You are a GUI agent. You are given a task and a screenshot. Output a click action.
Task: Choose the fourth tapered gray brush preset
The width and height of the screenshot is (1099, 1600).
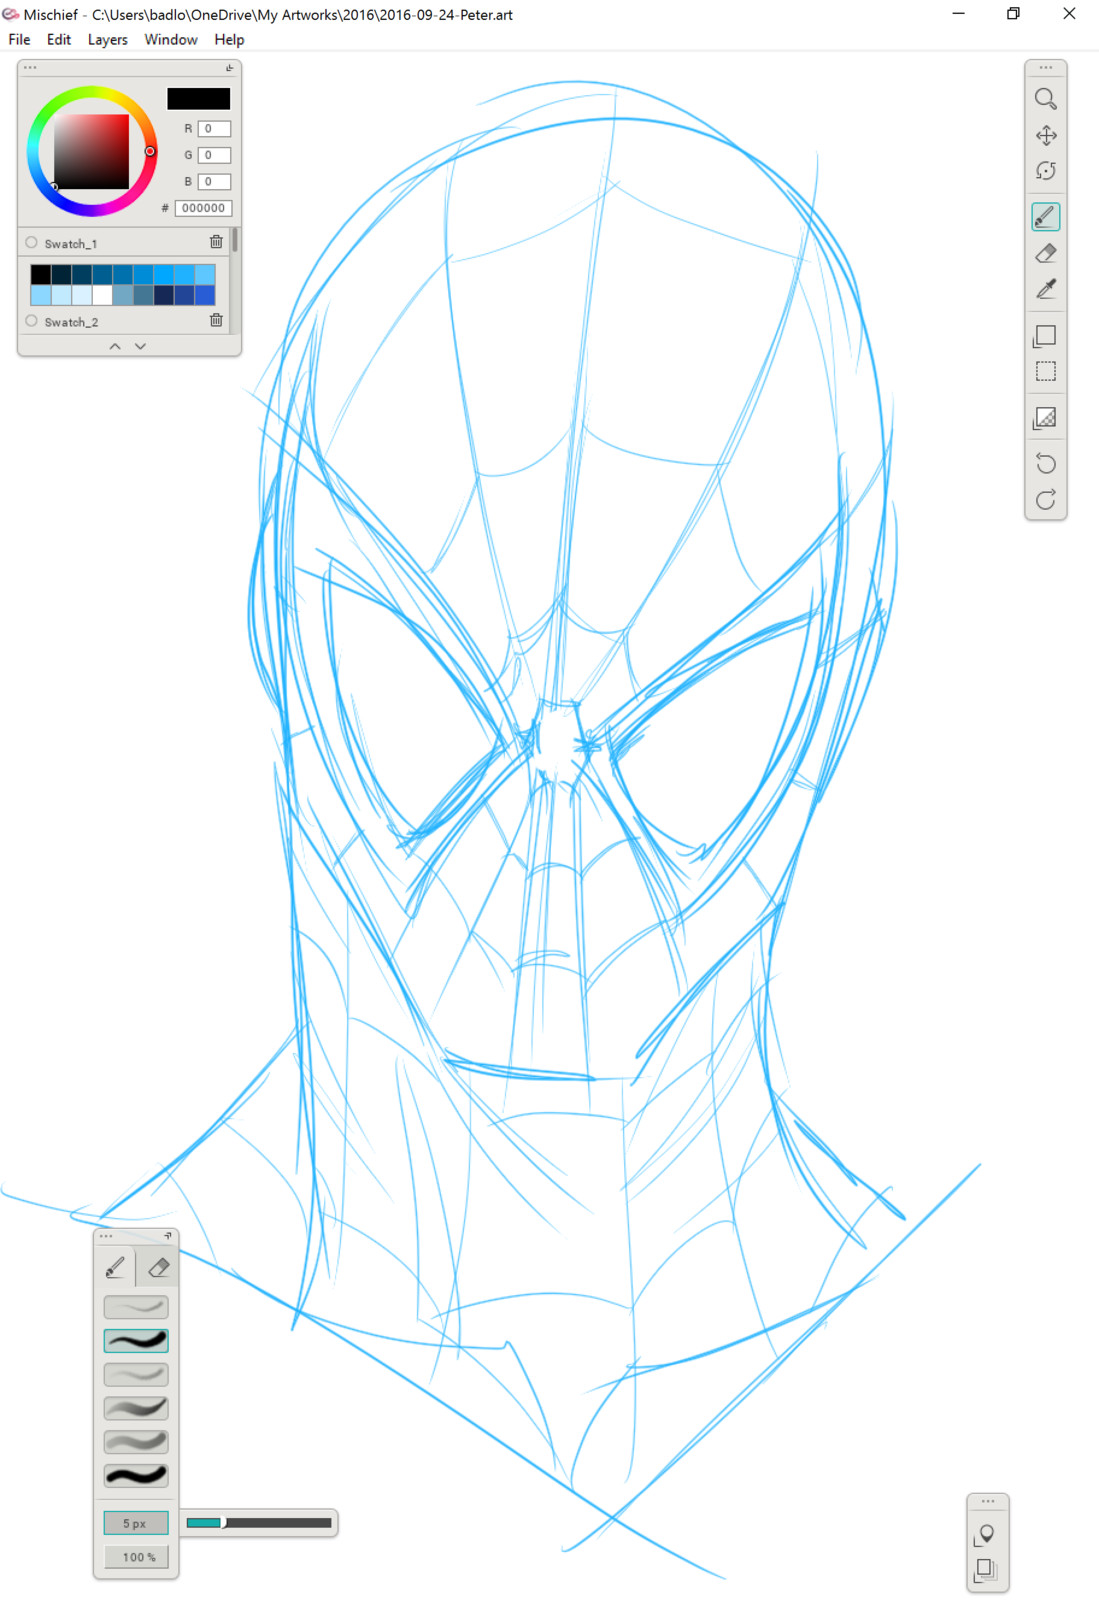click(x=136, y=1408)
